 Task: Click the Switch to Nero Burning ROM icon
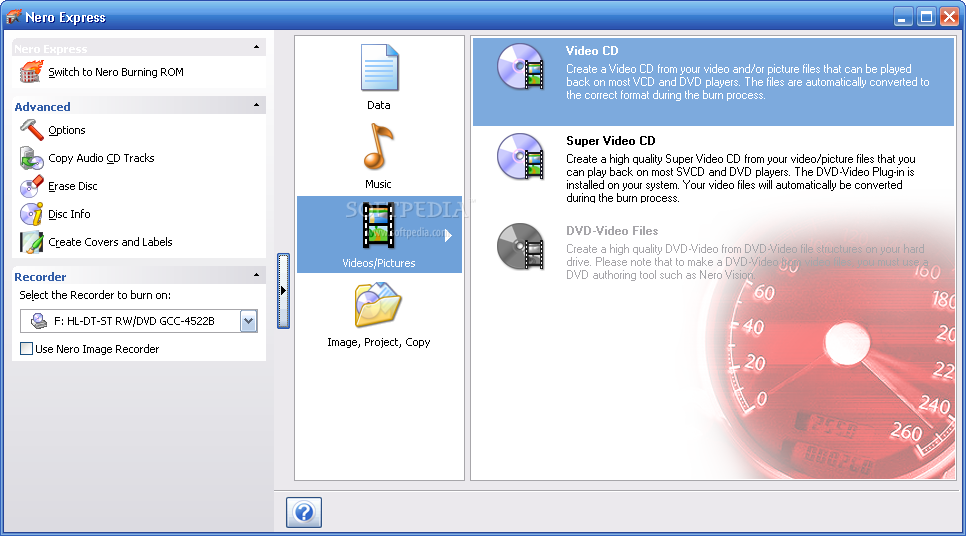coord(31,72)
